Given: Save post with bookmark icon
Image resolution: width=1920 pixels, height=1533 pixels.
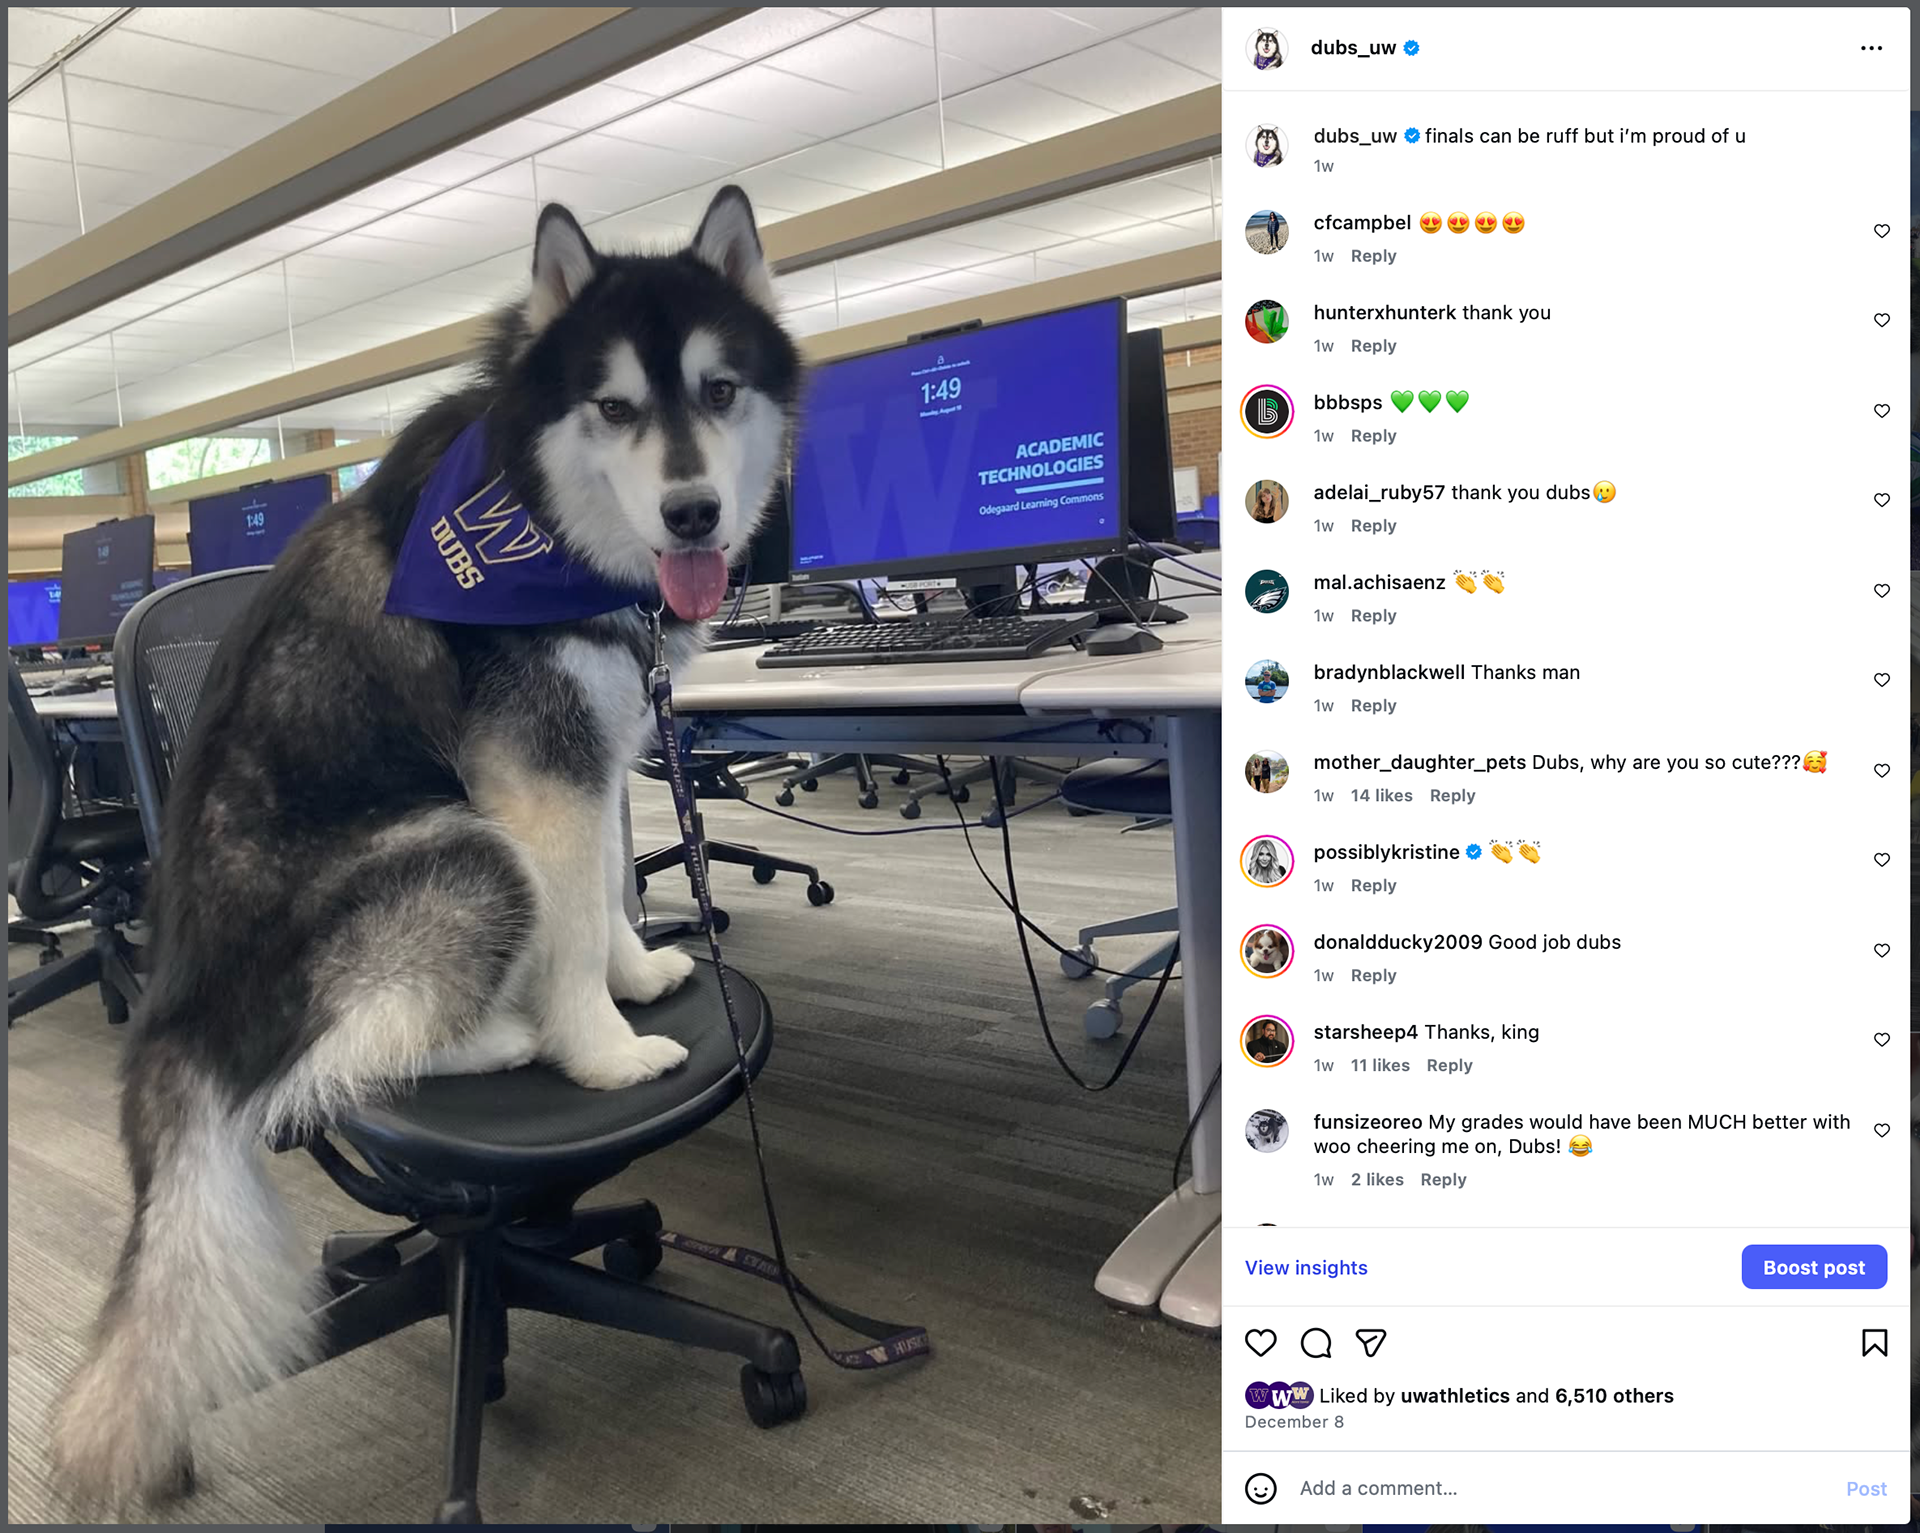Looking at the screenshot, I should tap(1875, 1343).
